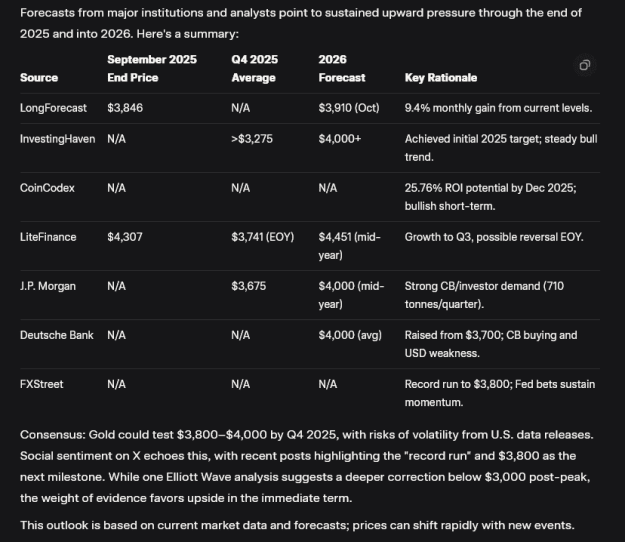Select the $4,307 LiteFinance end price
The height and width of the screenshot is (542, 625).
click(125, 237)
